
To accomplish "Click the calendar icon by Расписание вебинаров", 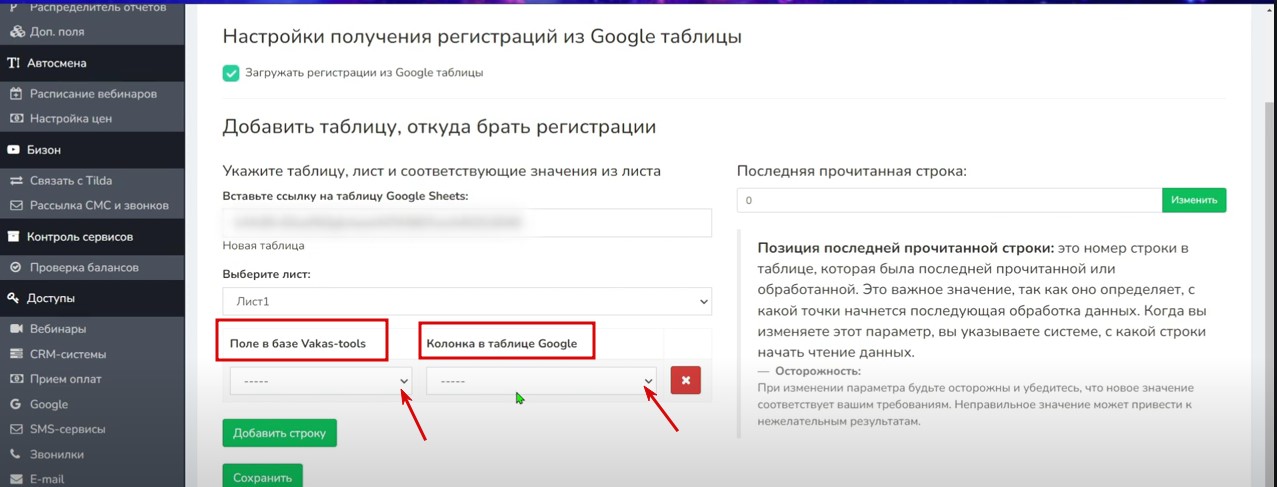I will coord(16,94).
